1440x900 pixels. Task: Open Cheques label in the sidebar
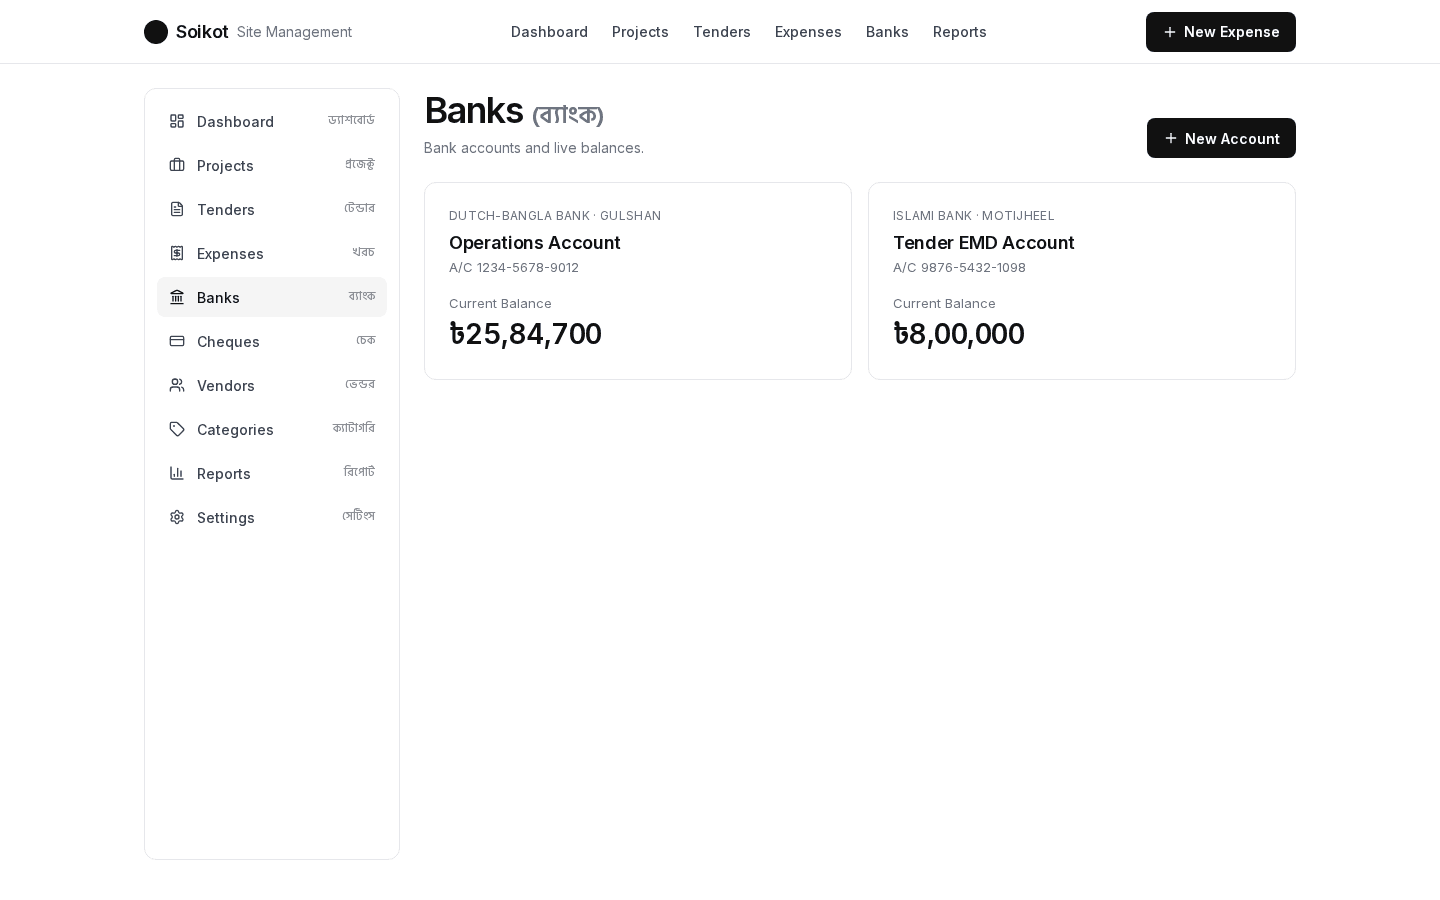tap(228, 341)
